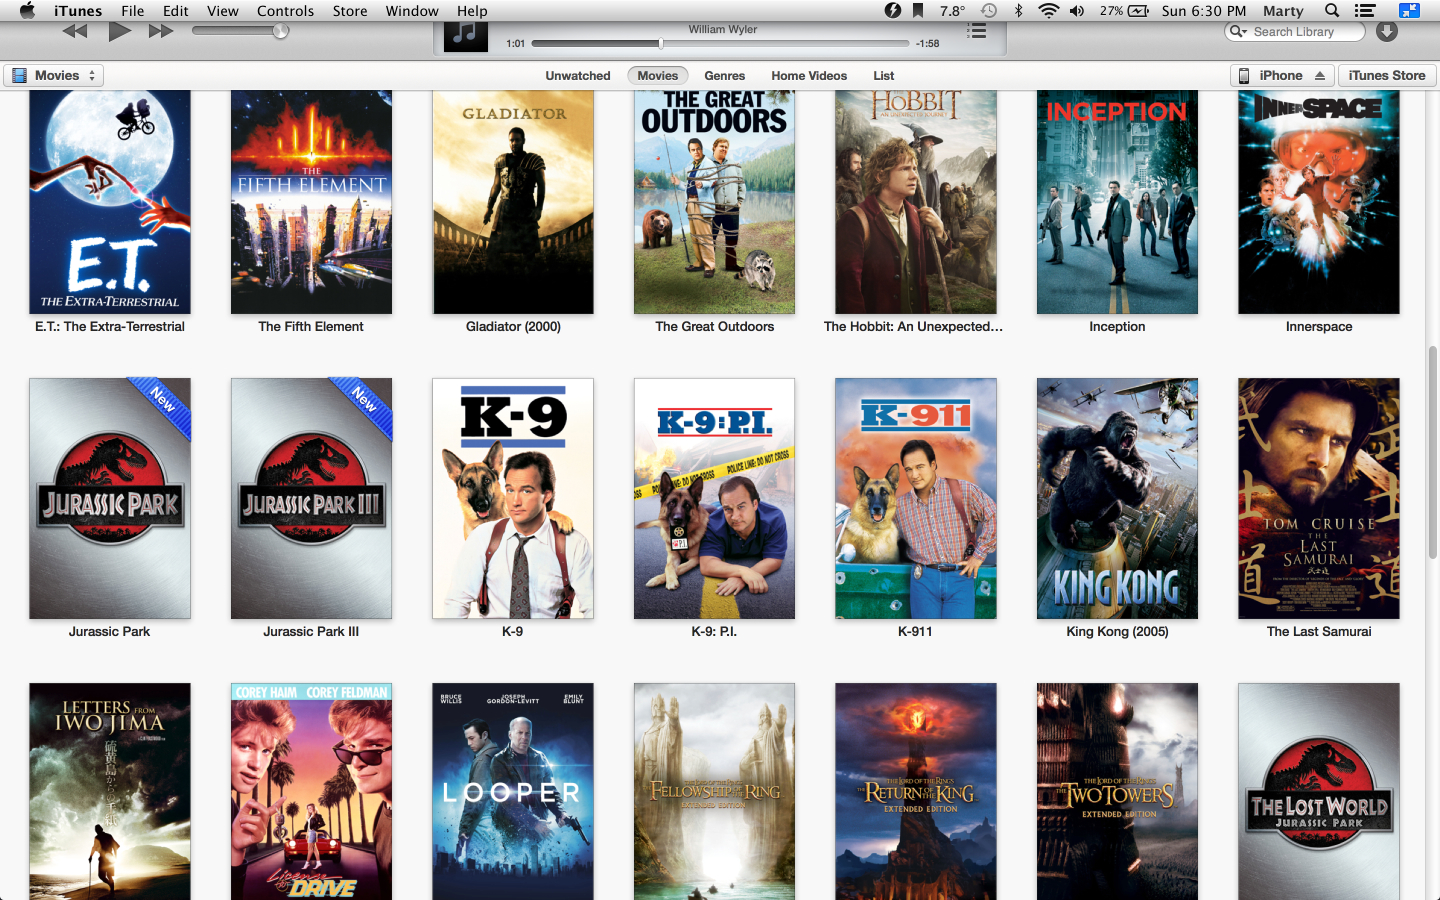This screenshot has height=900, width=1440.
Task: Click the Marty user name menu
Action: 1283,11
